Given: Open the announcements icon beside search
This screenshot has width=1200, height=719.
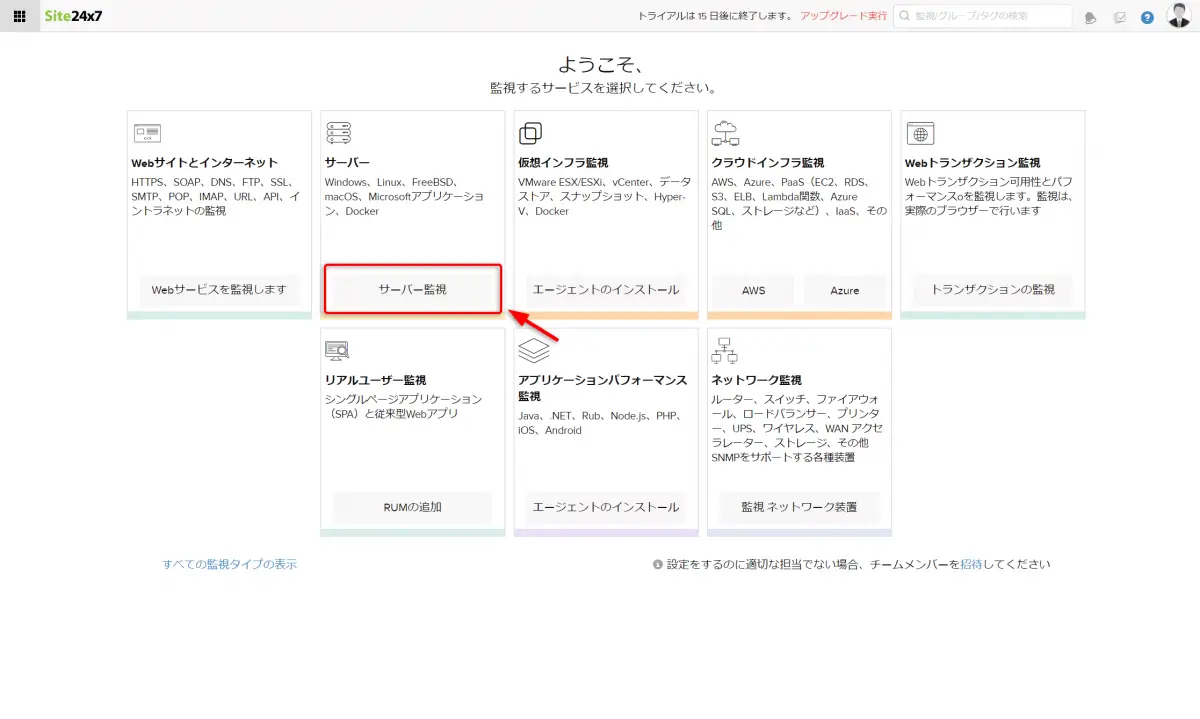Looking at the screenshot, I should [x=1091, y=17].
